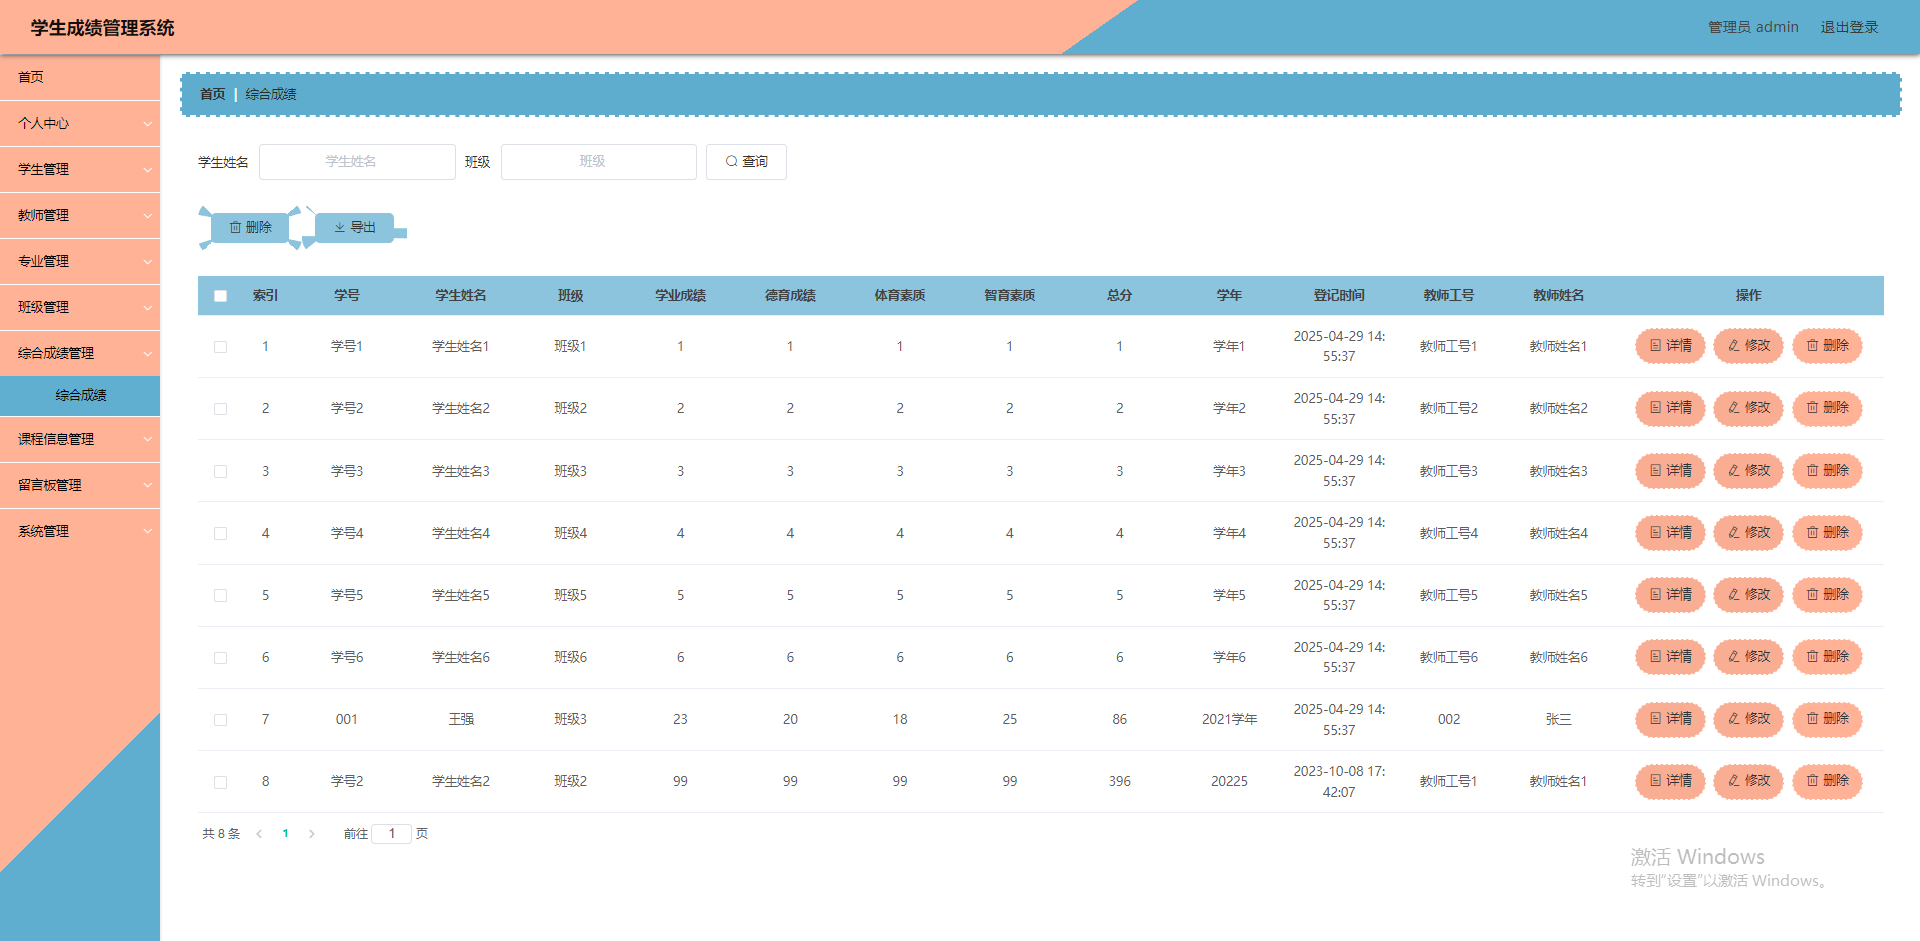The height and width of the screenshot is (941, 1920).
Task: Click the download icon on the 导出 button
Action: pos(339,227)
